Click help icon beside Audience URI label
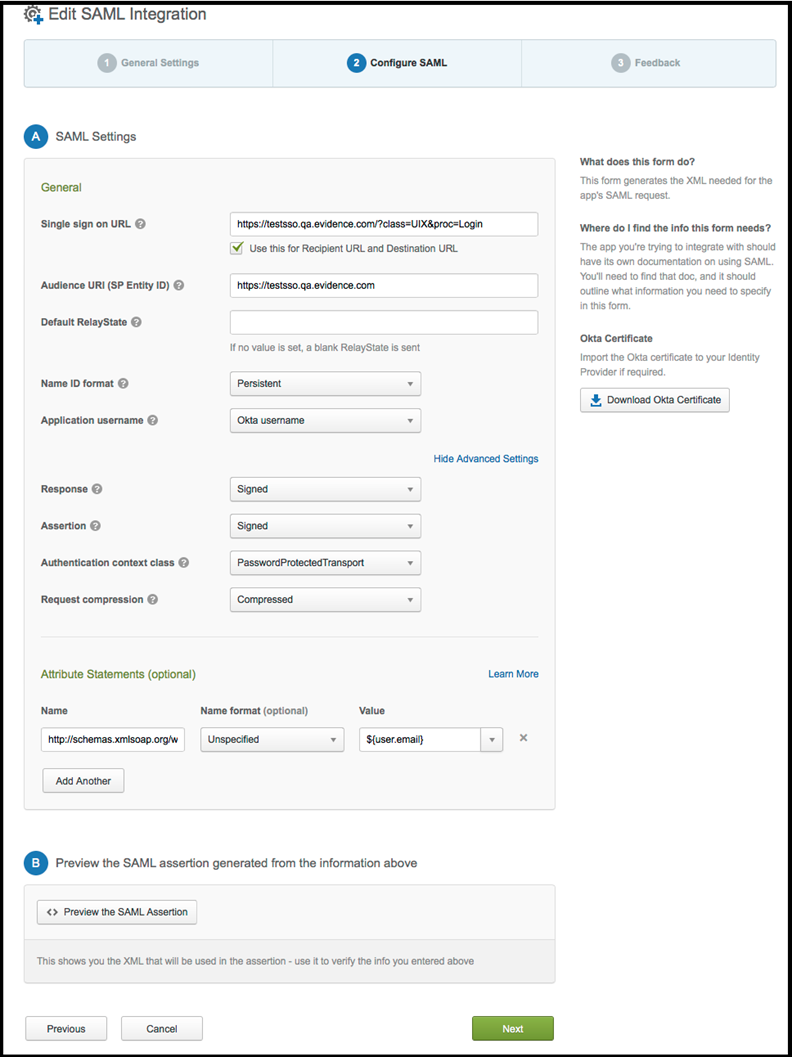792x1057 pixels. [179, 285]
